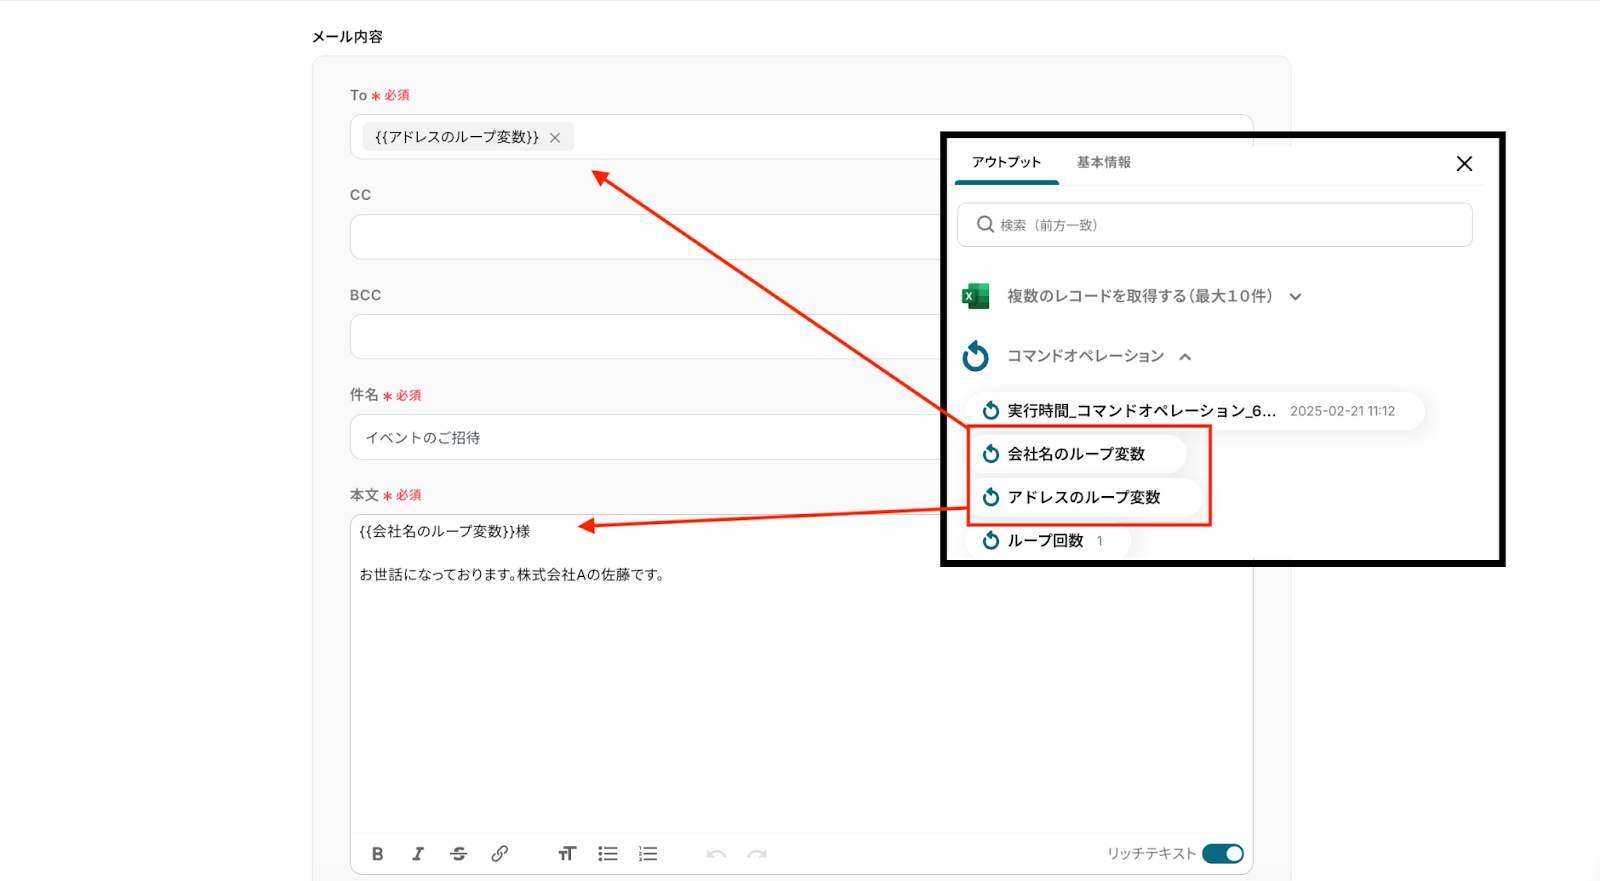Turn off the リッチテキスト switch
The image size is (1600, 881).
click(x=1223, y=854)
